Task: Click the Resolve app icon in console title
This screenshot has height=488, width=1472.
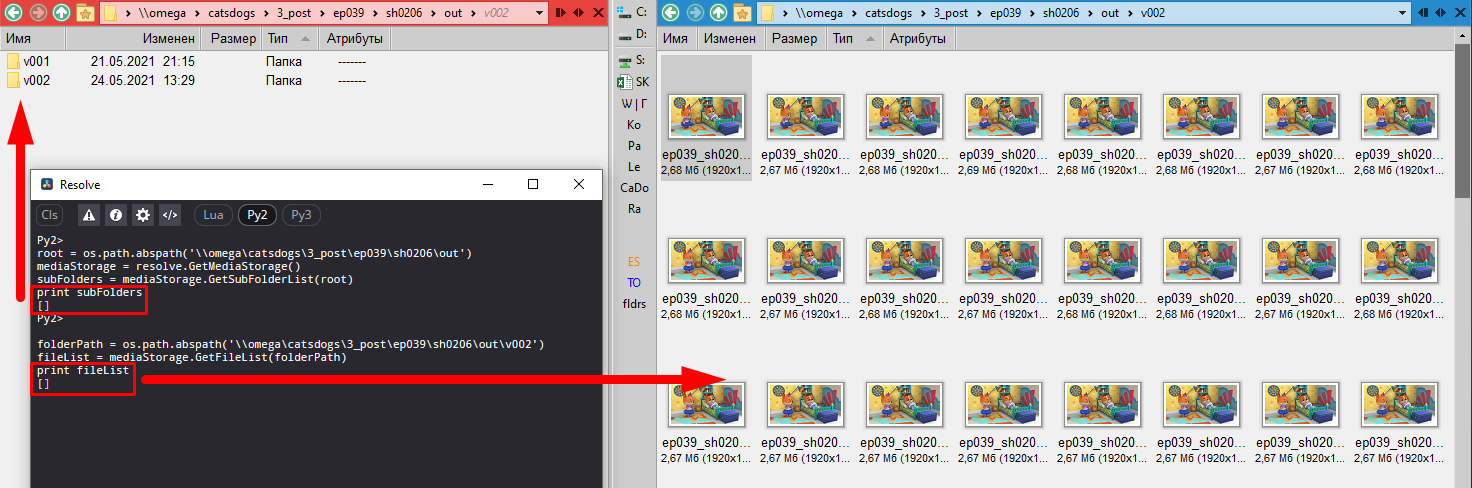Action: pyautogui.click(x=47, y=185)
